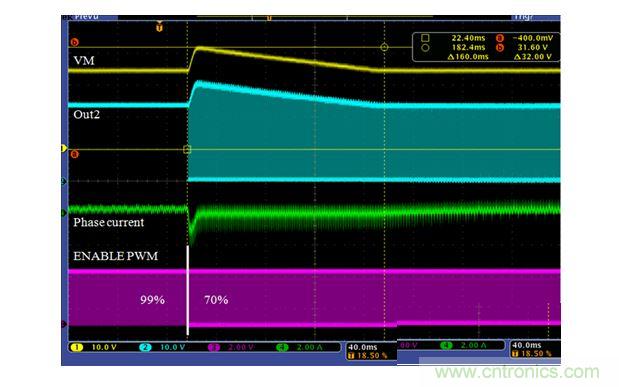
Task: Click the Δ32.00 V cursor delta readout
Action: (x=533, y=56)
